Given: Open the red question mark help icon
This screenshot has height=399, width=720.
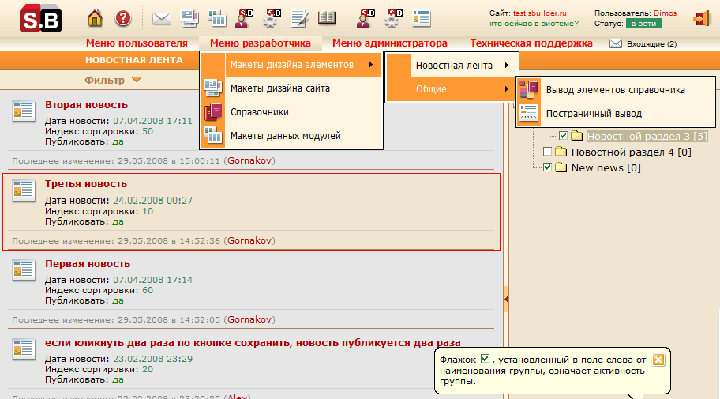Looking at the screenshot, I should pos(123,18).
